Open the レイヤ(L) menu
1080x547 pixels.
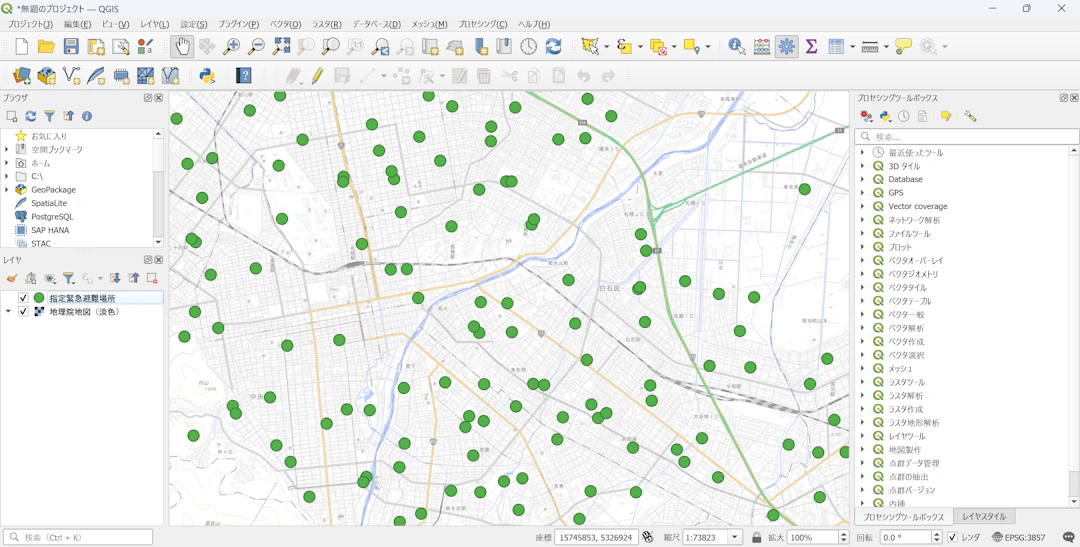click(x=154, y=24)
